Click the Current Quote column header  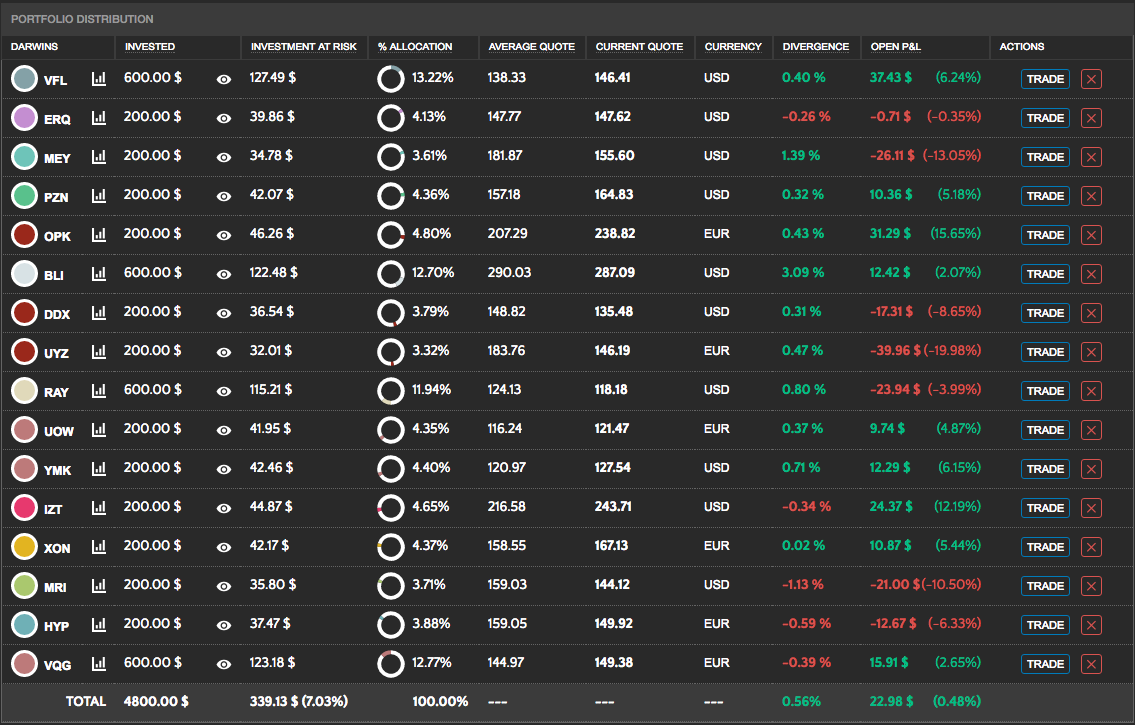click(639, 47)
